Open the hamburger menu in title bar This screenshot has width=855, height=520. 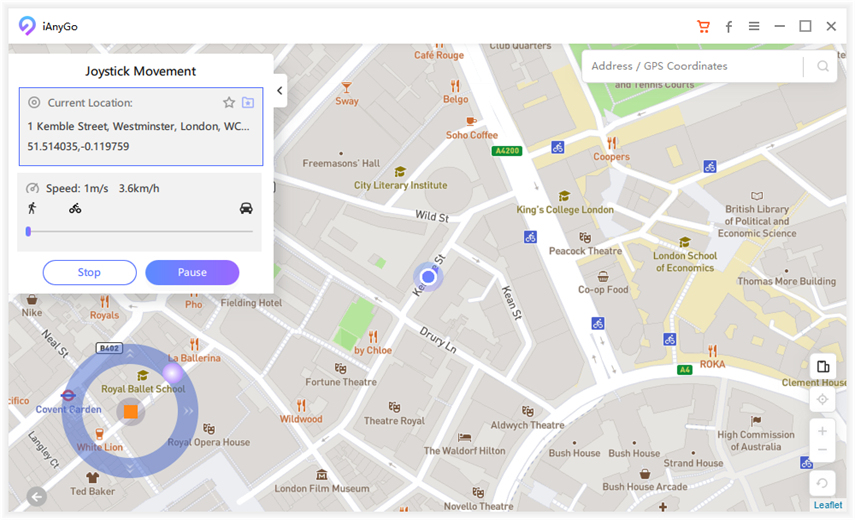pyautogui.click(x=754, y=27)
